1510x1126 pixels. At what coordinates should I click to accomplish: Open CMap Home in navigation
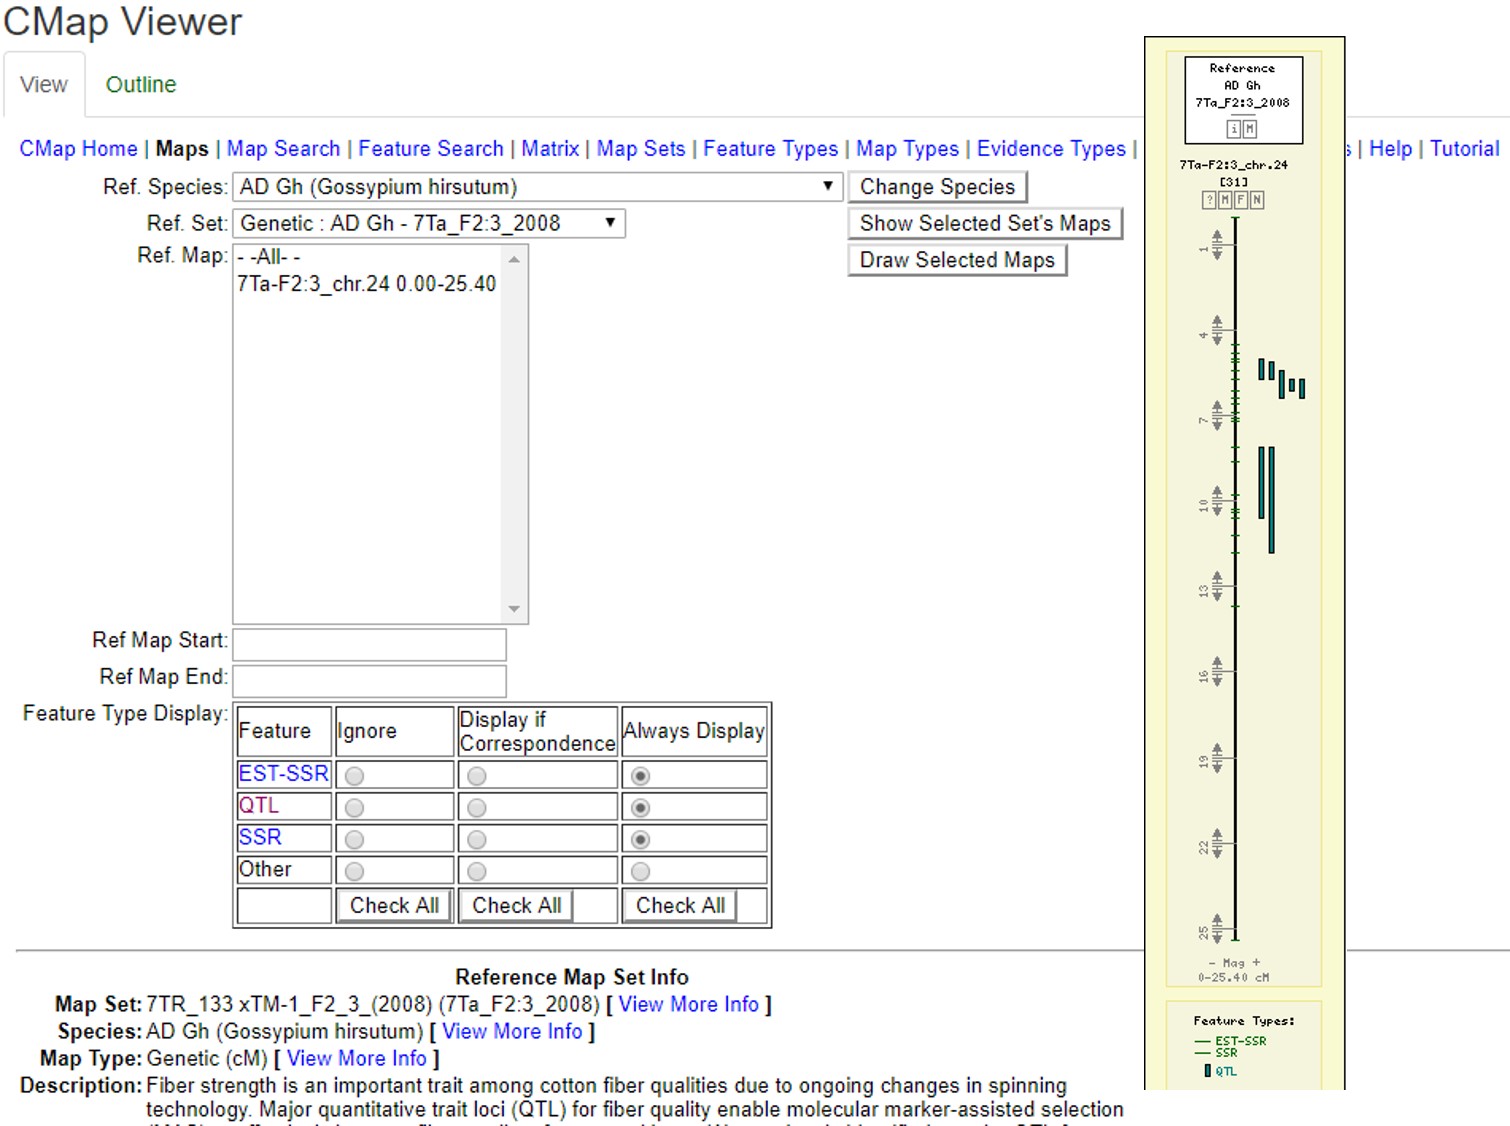[x=79, y=149]
